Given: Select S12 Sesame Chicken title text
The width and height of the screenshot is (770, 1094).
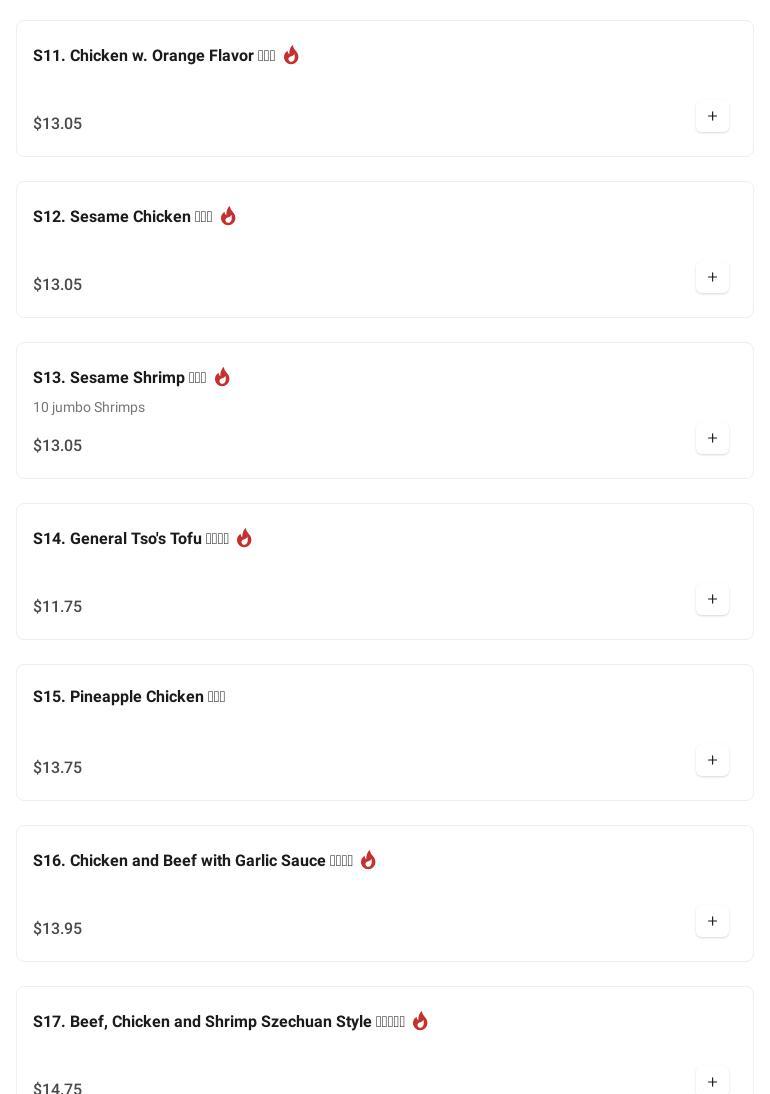Looking at the screenshot, I should coord(122,217).
